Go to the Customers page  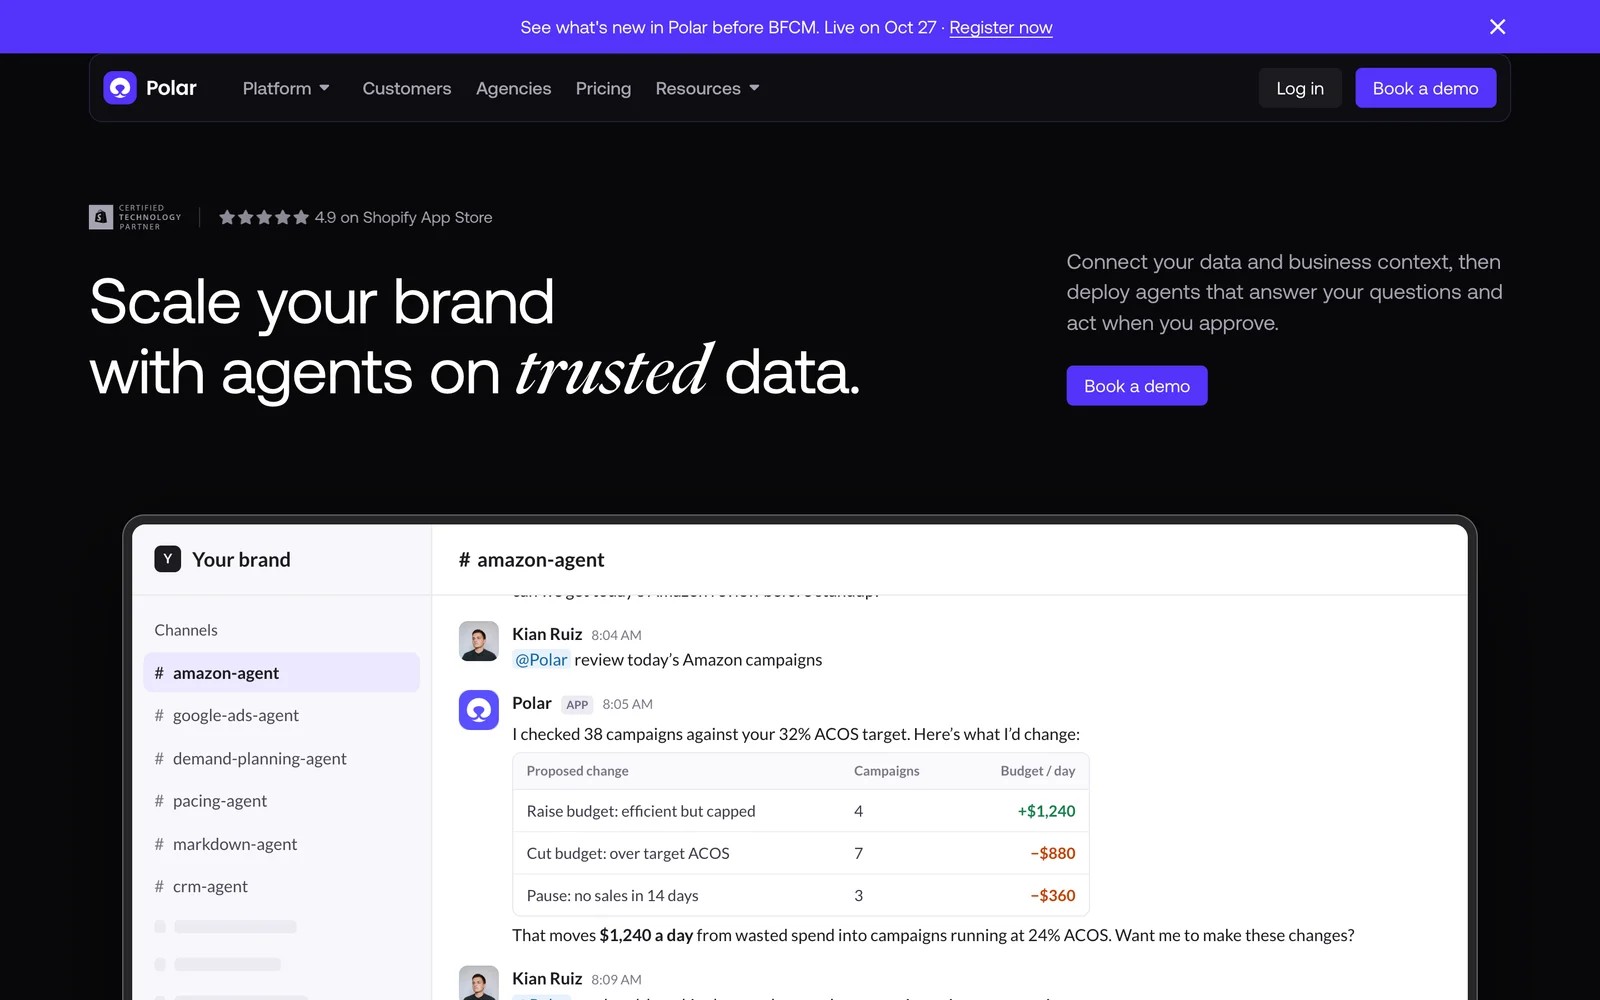(407, 88)
